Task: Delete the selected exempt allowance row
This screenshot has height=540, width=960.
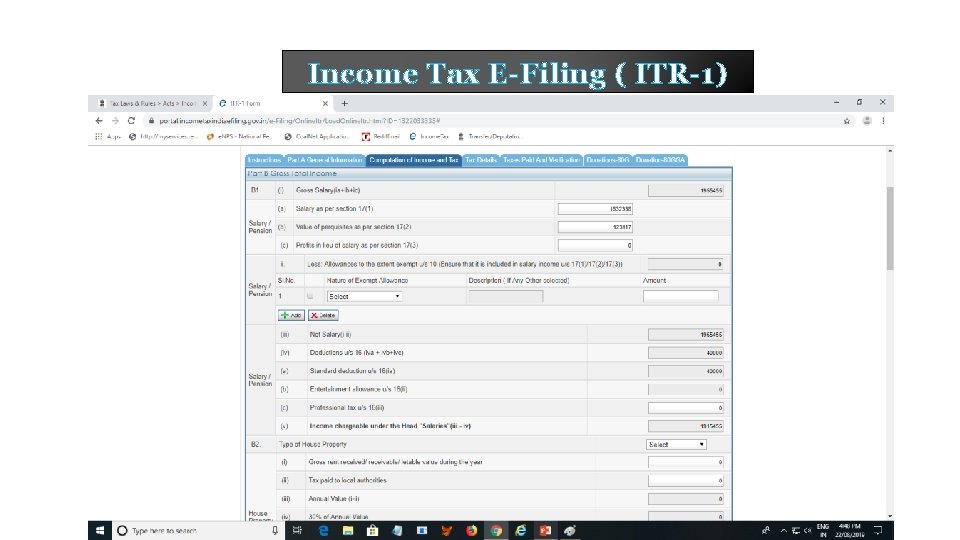Action: coord(323,315)
